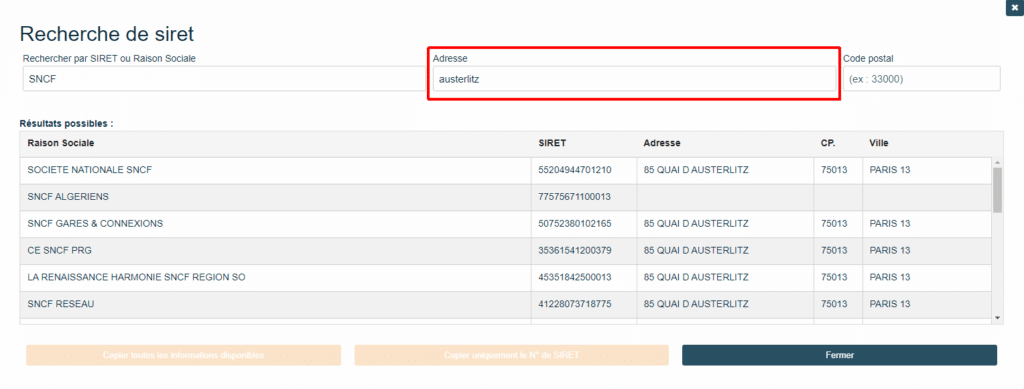Screen dimensions: 1024x389
Task: Select the SNCF RESEAU row
Action: [x=506, y=304]
